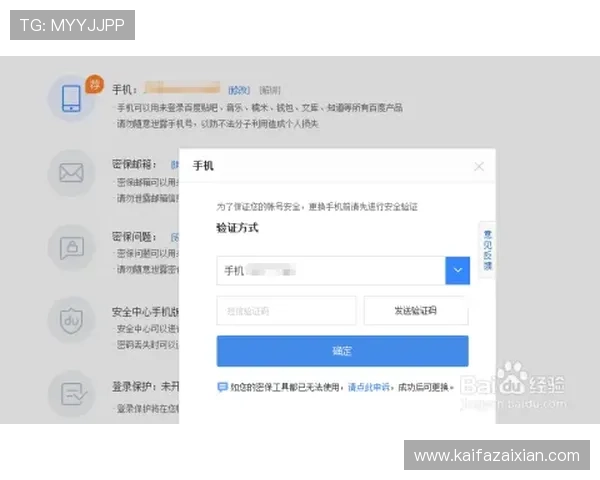
Task: Click the link after 密保问题 label
Action: click(175, 238)
